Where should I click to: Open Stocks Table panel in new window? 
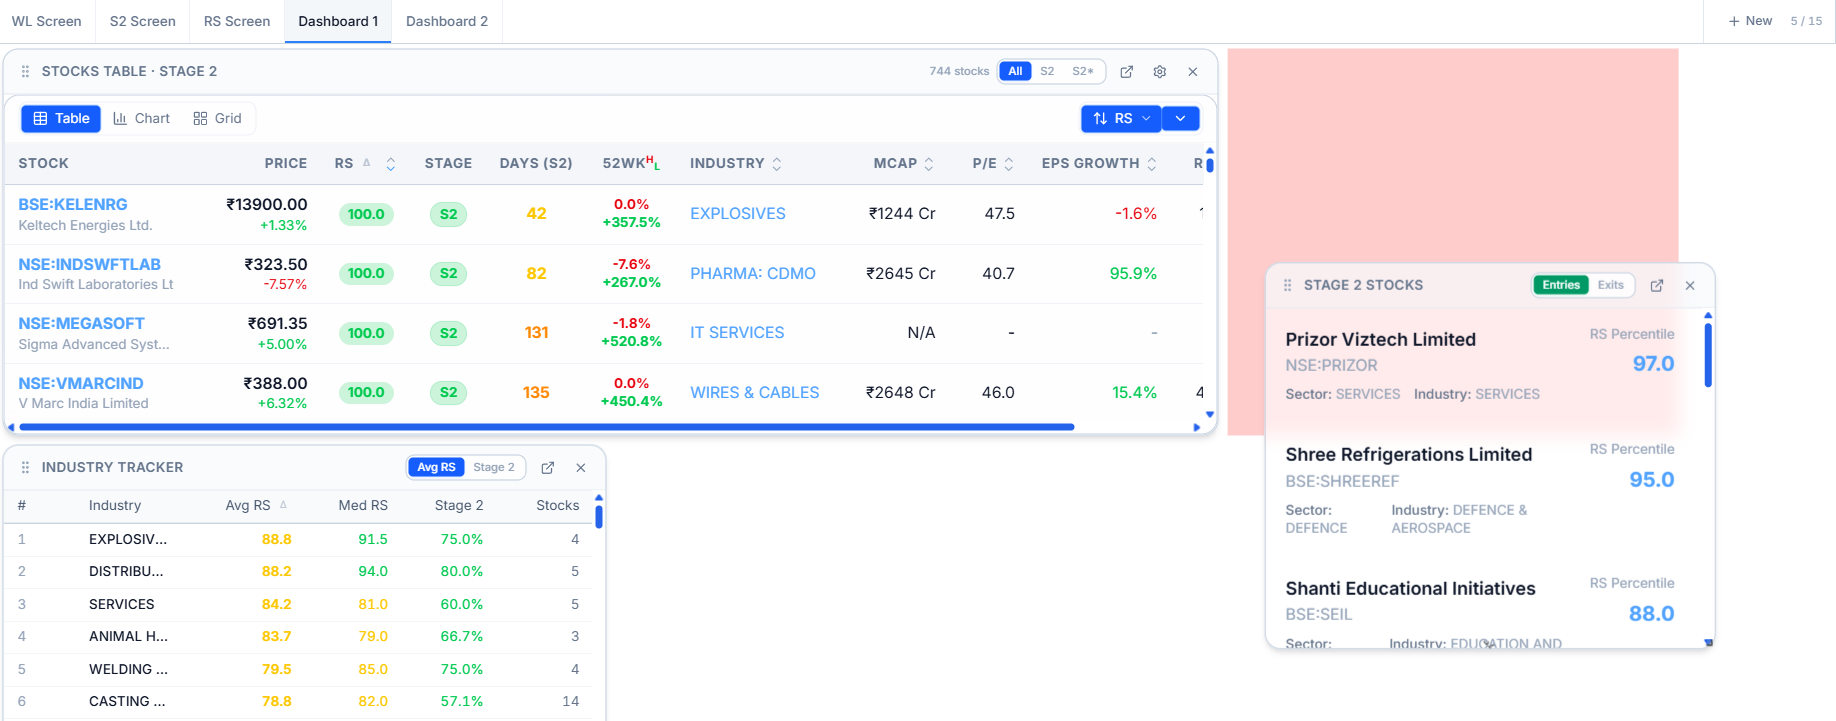coord(1127,72)
